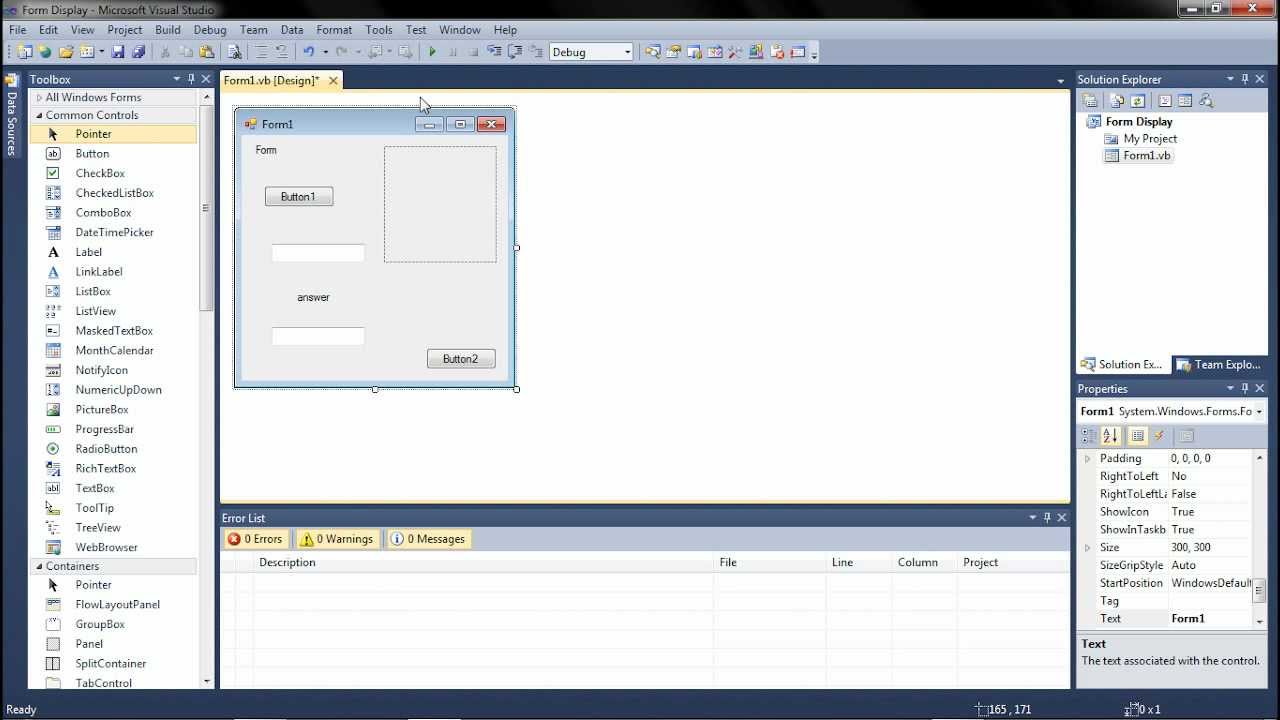Screen dimensions: 1280x720
Task: Open the Build menu
Action: pyautogui.click(x=168, y=30)
